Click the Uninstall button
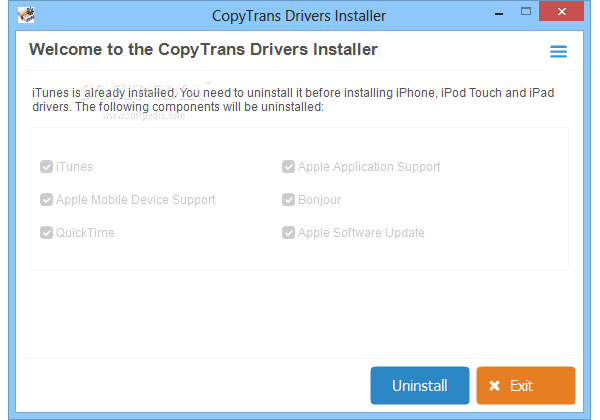600x420 pixels. [x=420, y=386]
